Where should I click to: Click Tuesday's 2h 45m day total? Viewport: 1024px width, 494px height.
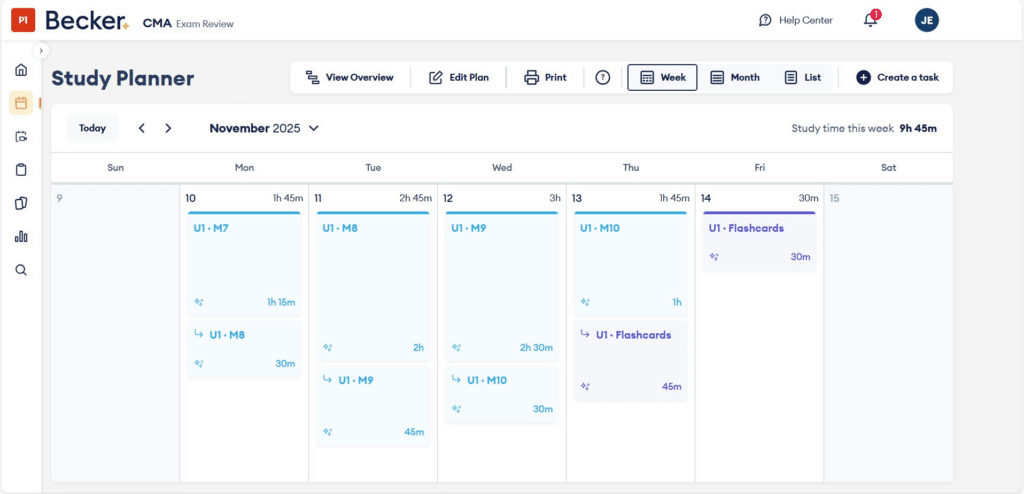[x=415, y=198]
